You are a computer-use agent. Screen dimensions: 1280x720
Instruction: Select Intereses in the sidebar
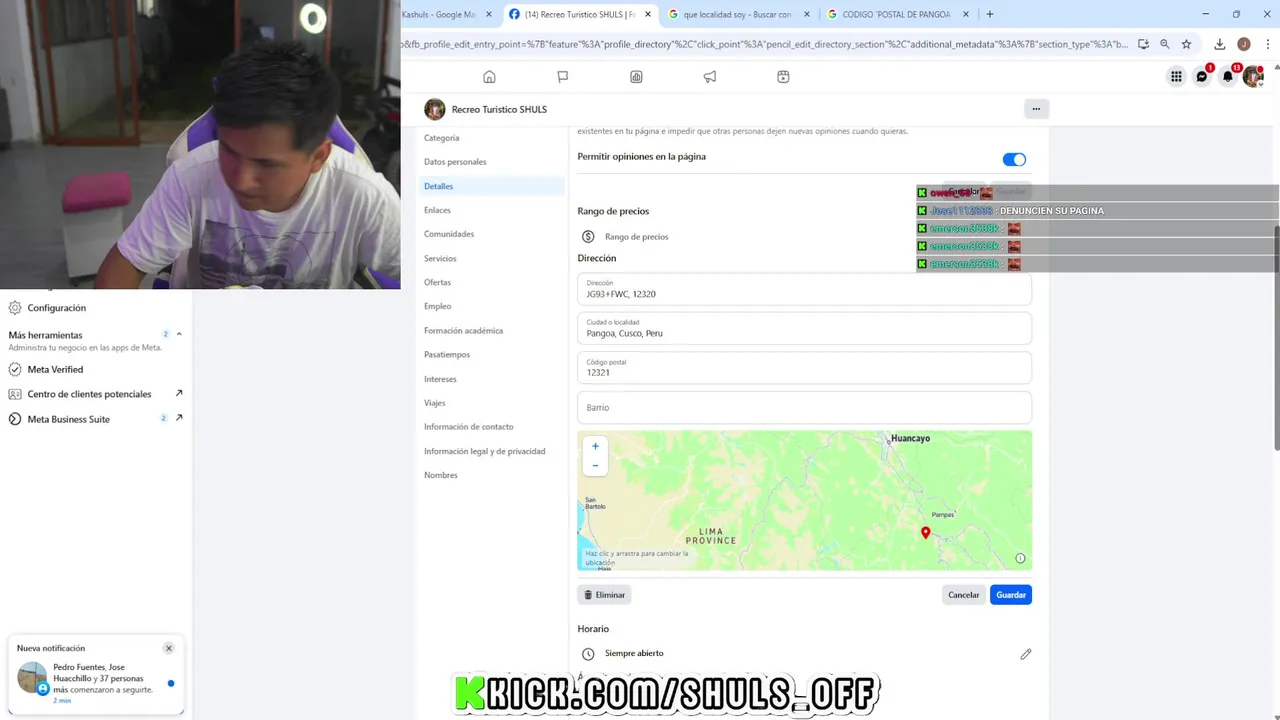pyautogui.click(x=440, y=379)
